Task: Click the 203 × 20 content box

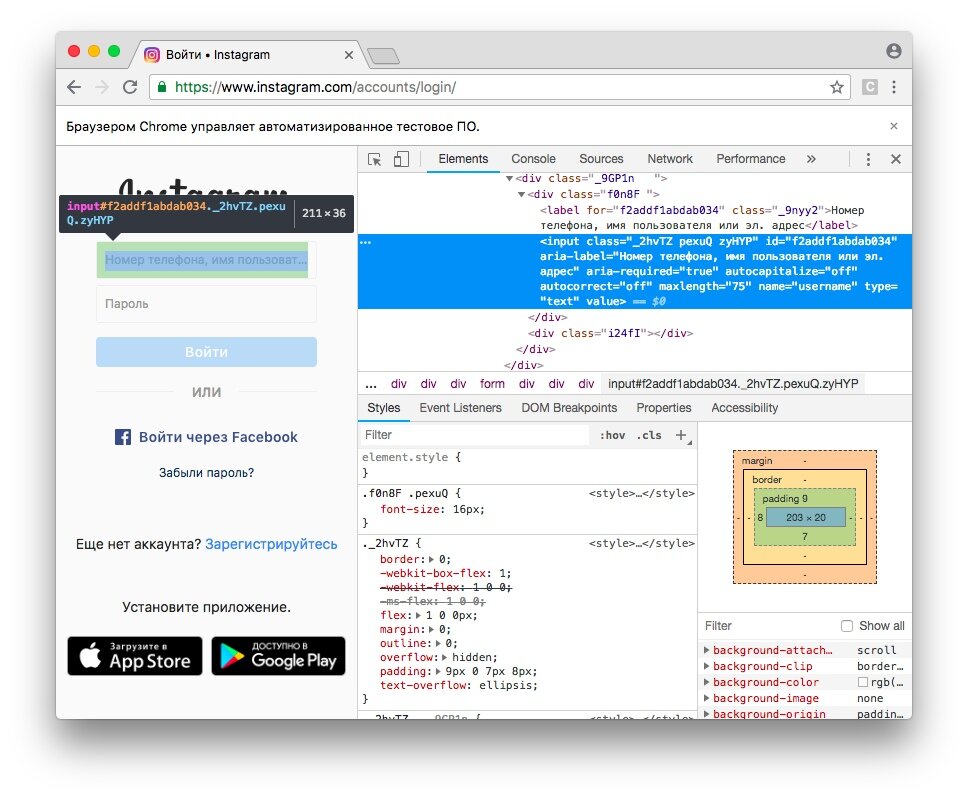Action: tap(806, 517)
